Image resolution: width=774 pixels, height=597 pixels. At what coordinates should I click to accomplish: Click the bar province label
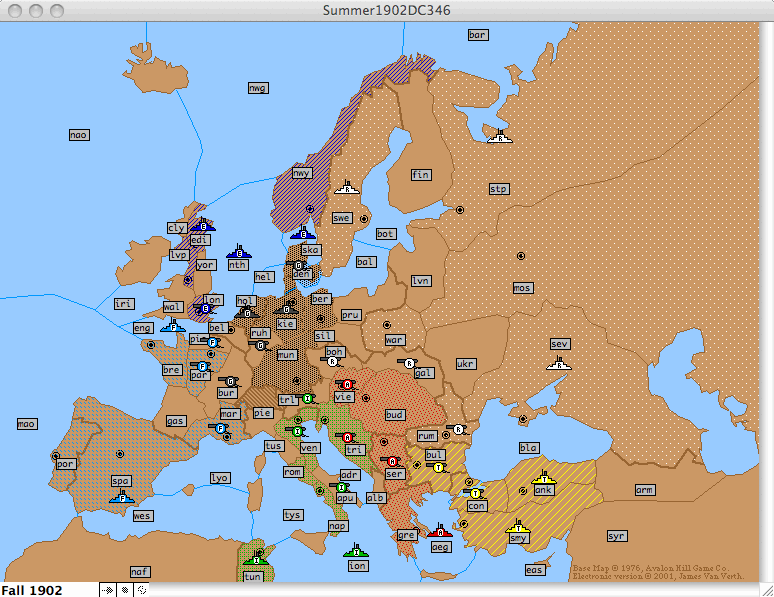tap(478, 35)
